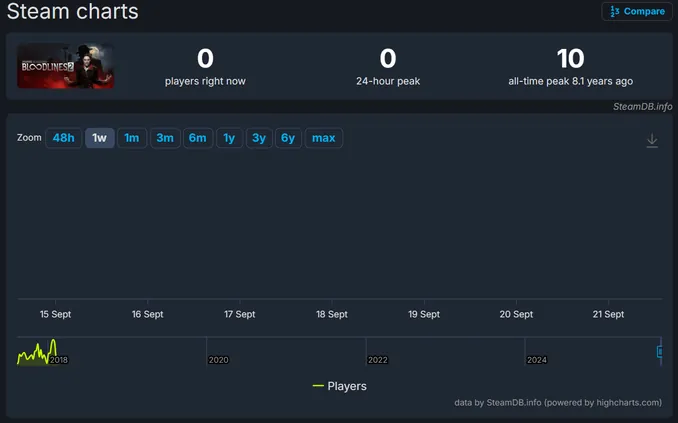Click the 2018 navigator marker

59,360
